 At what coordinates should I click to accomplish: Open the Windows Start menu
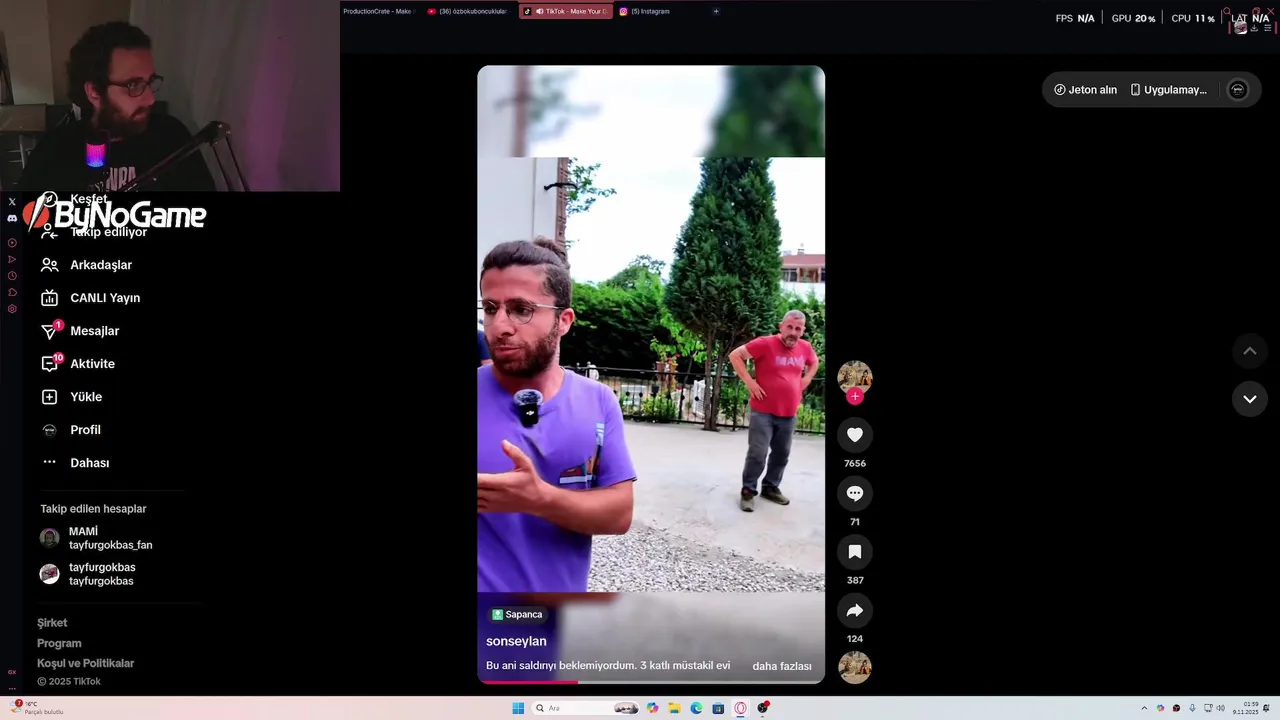pyautogui.click(x=518, y=708)
